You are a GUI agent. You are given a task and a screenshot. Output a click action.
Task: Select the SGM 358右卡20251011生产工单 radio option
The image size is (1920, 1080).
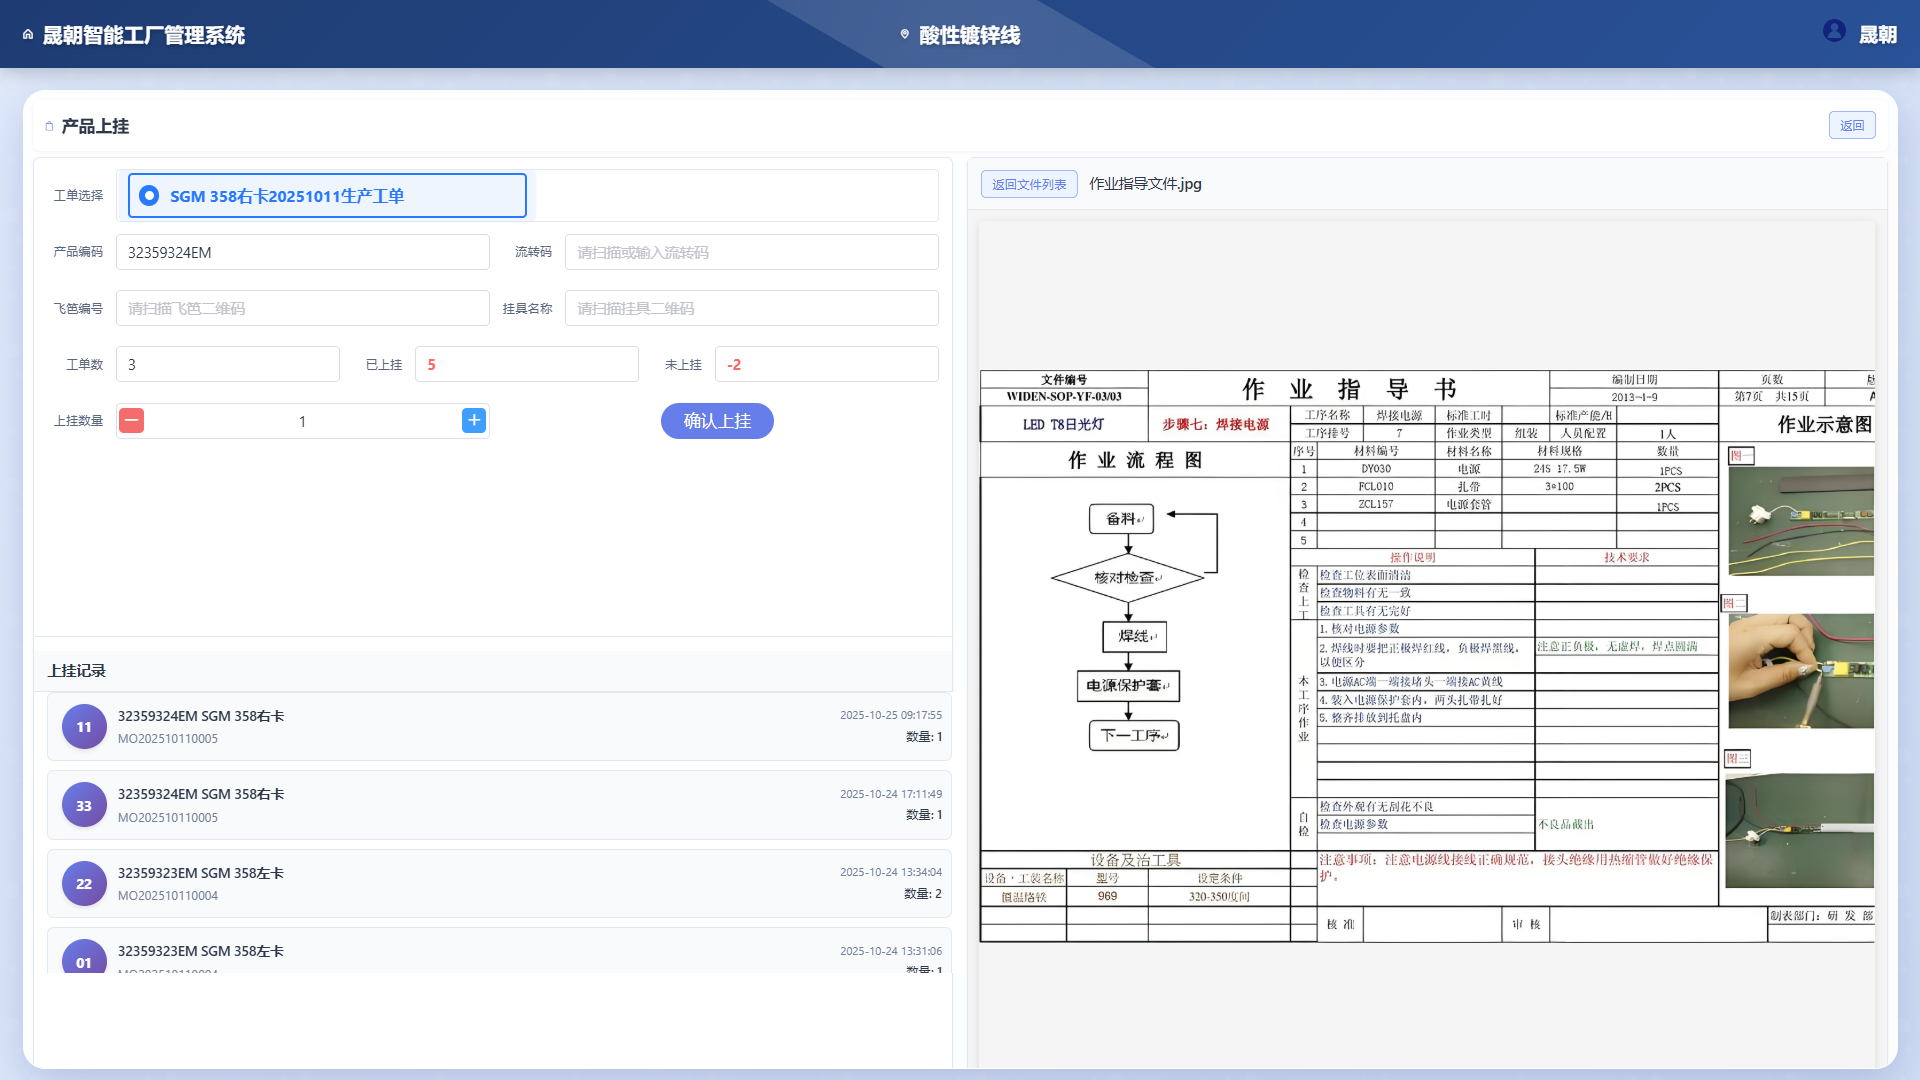(149, 196)
